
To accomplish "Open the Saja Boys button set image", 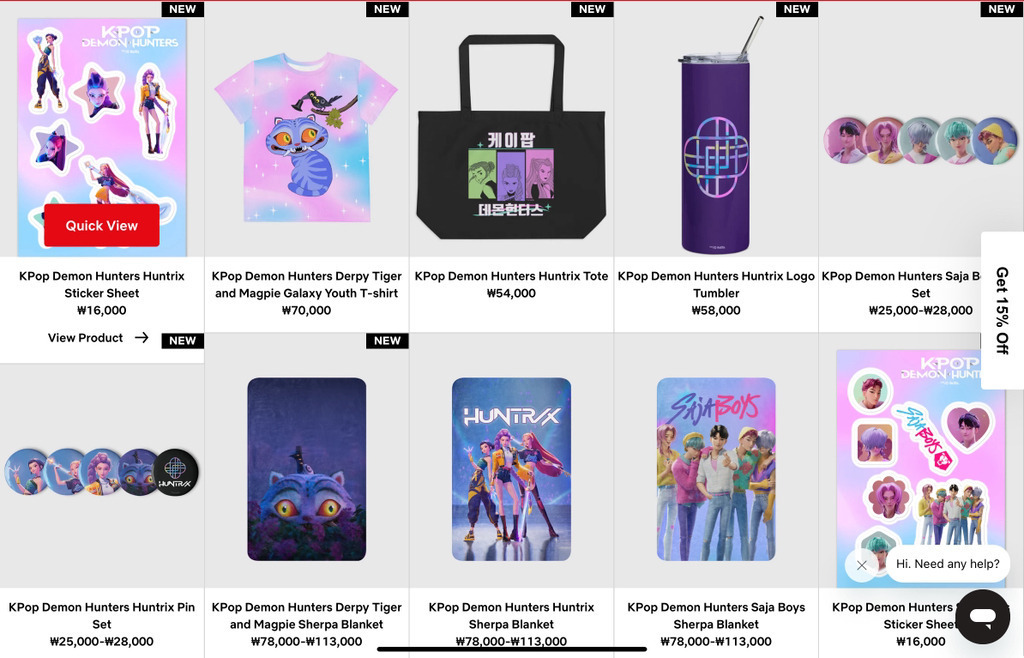I will 920,140.
